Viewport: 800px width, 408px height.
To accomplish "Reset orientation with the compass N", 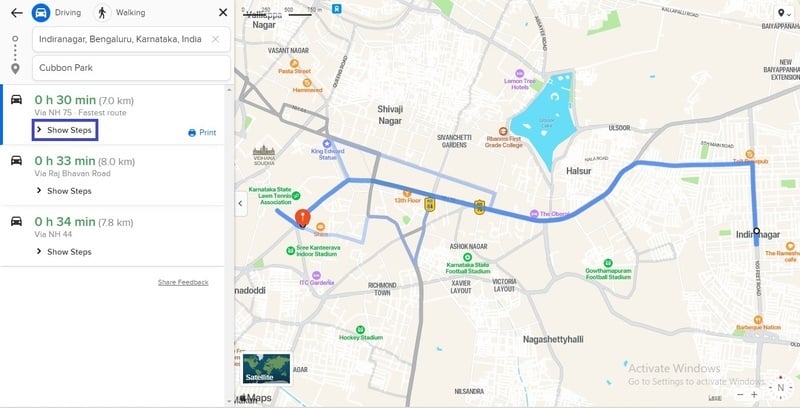I will (x=780, y=388).
